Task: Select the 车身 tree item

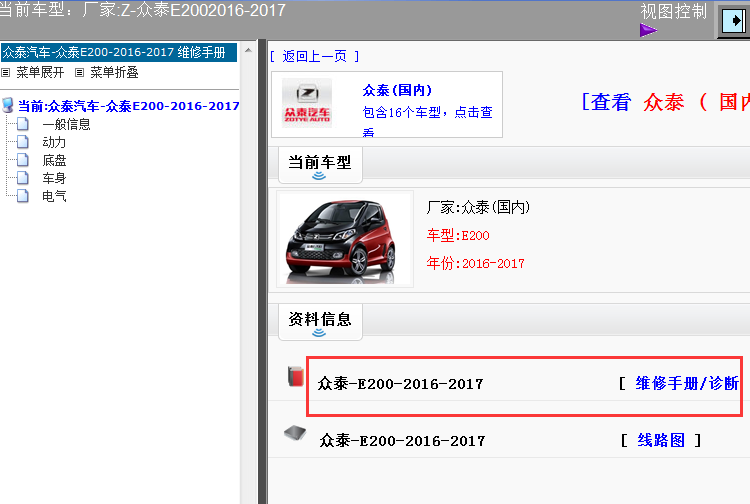Action: pos(54,178)
